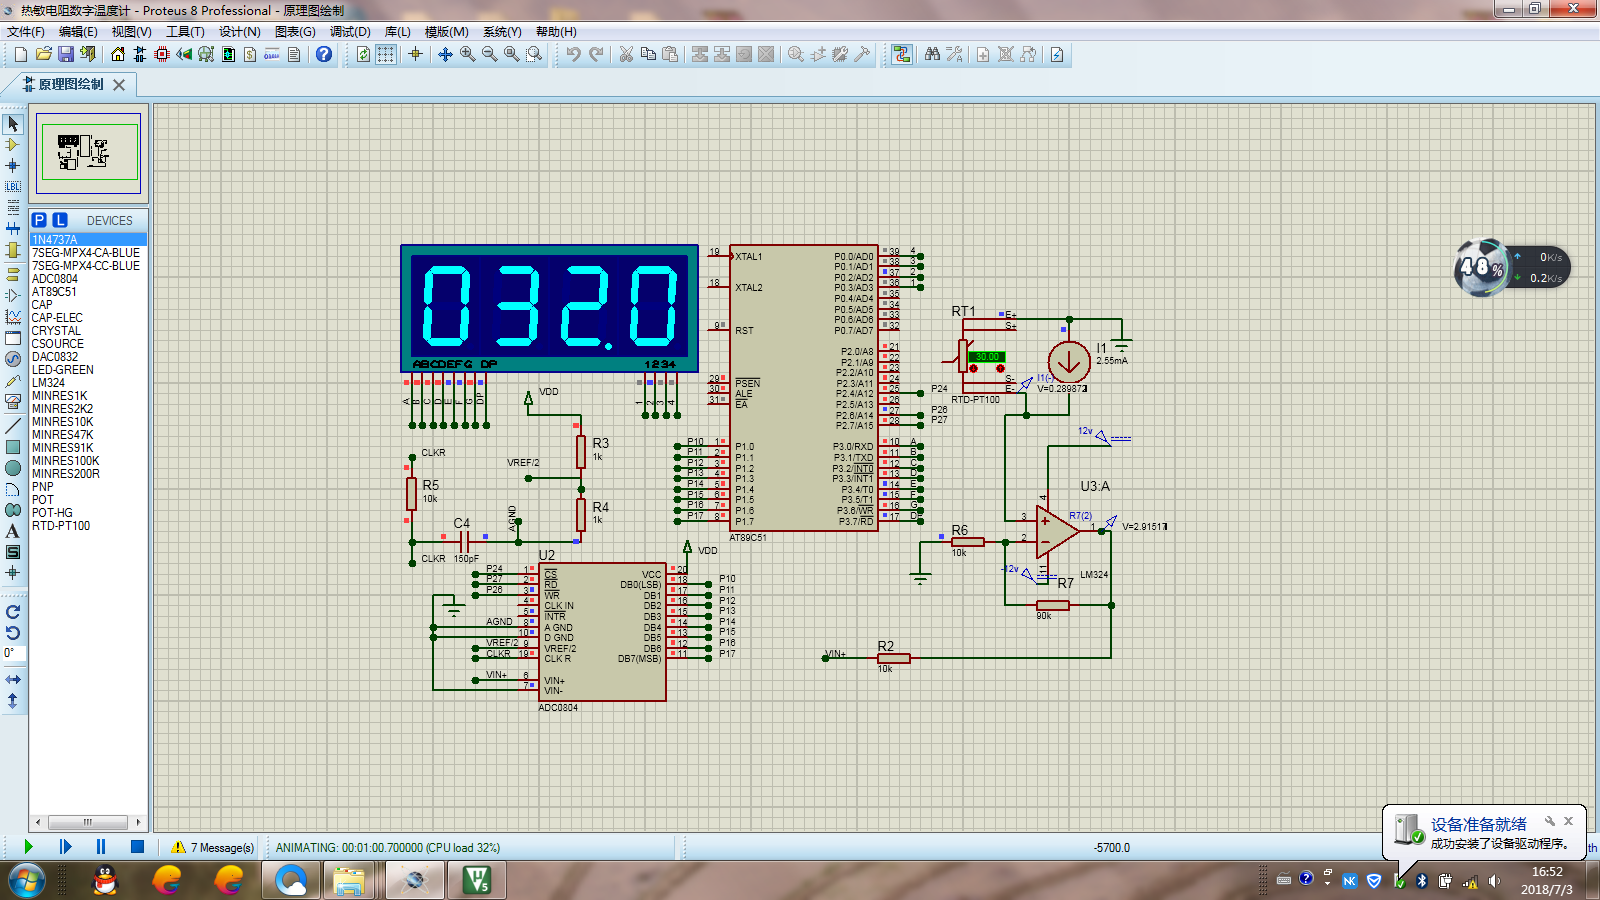Open Property Assignment Tool icon
The image size is (1600, 900).
click(954, 54)
